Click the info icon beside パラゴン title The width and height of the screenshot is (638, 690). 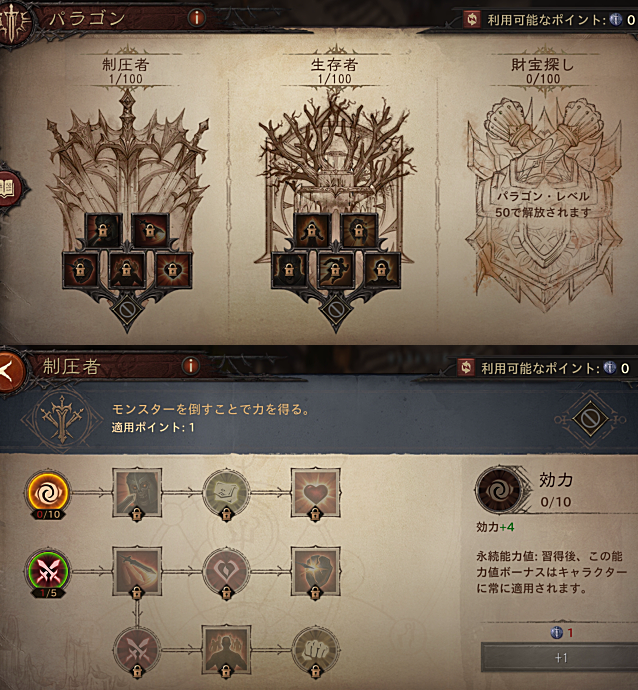(197, 18)
